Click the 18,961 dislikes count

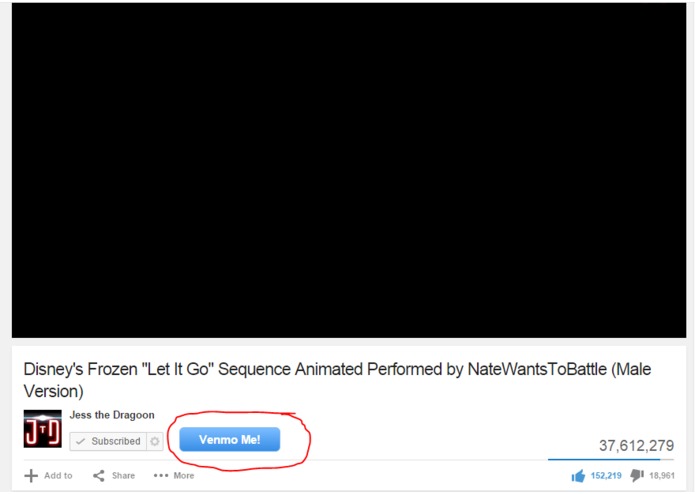point(662,476)
